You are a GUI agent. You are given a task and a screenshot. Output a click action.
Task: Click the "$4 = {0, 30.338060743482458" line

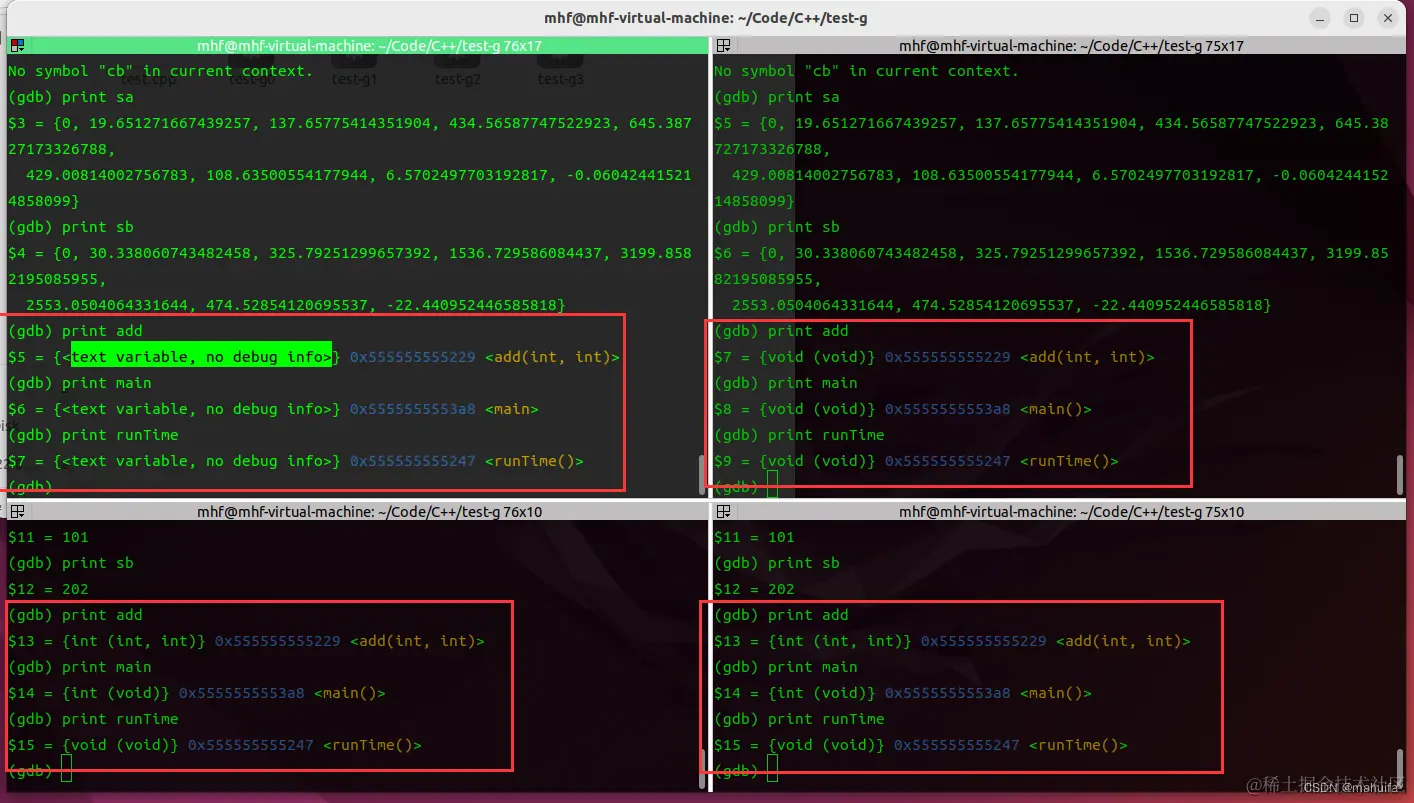tap(350, 253)
